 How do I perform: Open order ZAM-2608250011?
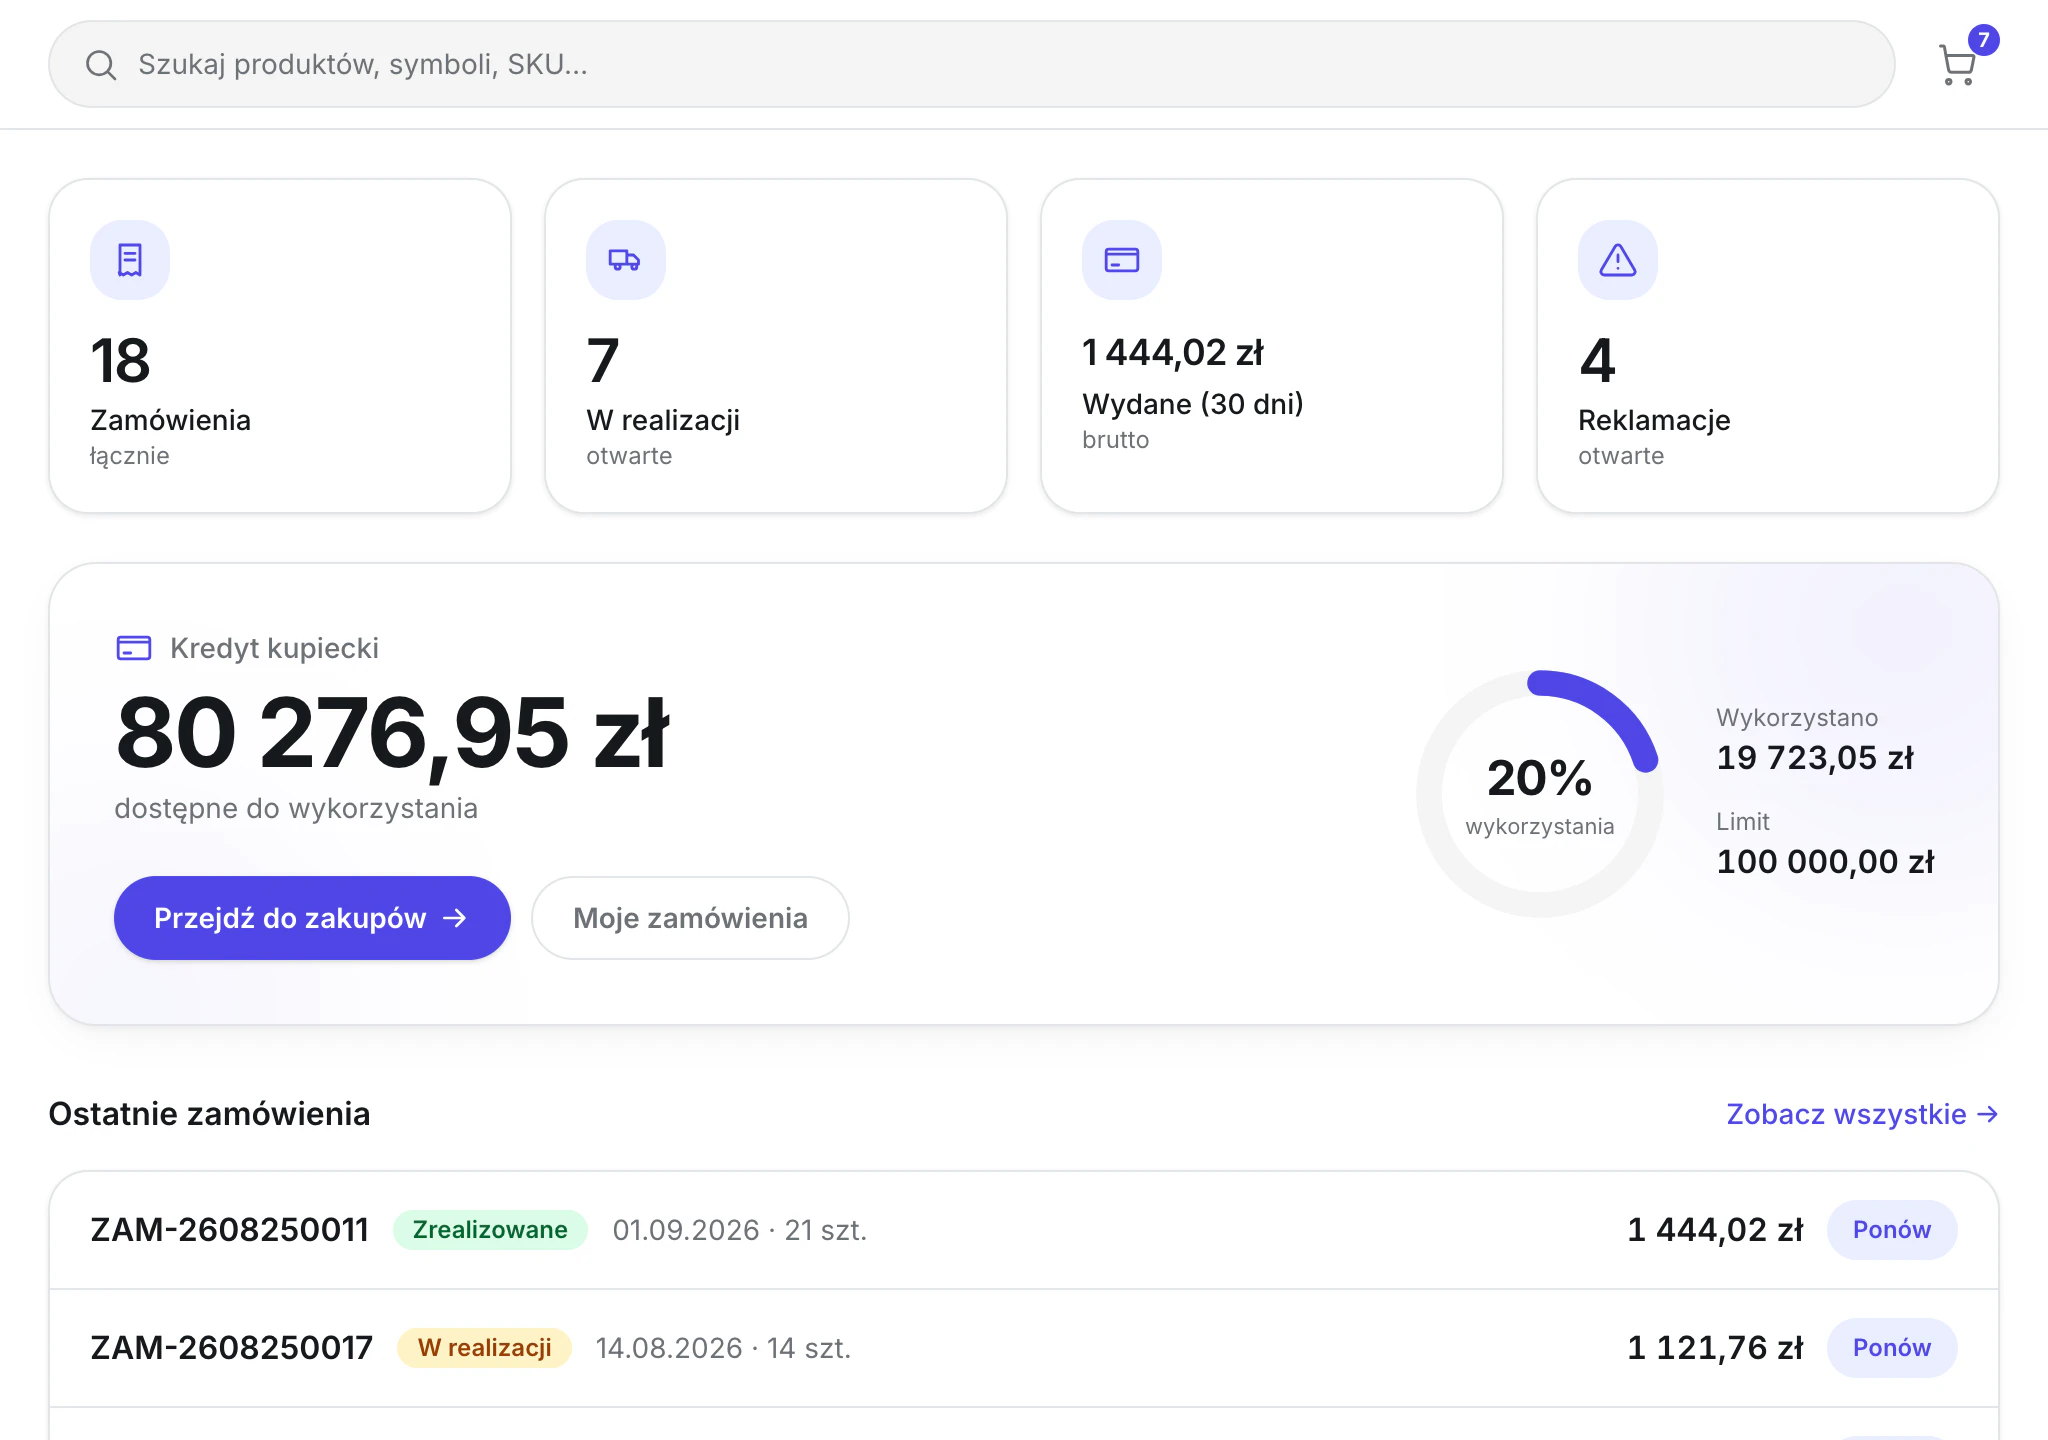pyautogui.click(x=230, y=1230)
